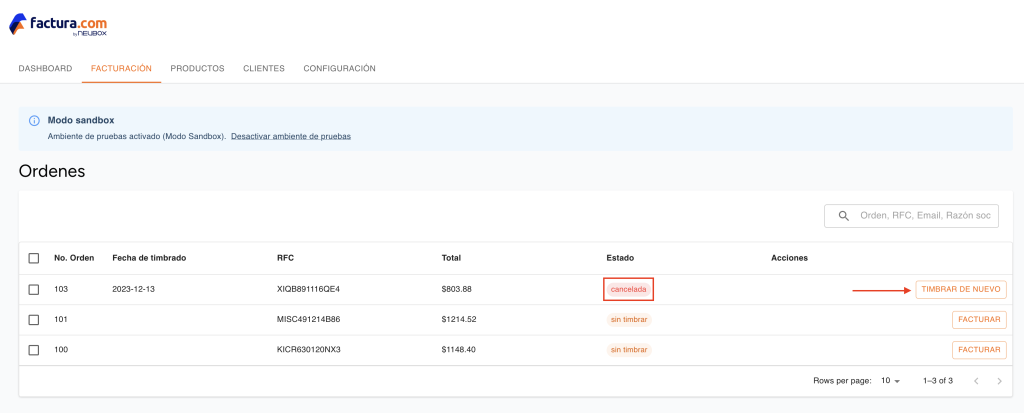This screenshot has height=413, width=1024.
Task: Click the Fecha de timbrado column header
Action: pyautogui.click(x=149, y=258)
